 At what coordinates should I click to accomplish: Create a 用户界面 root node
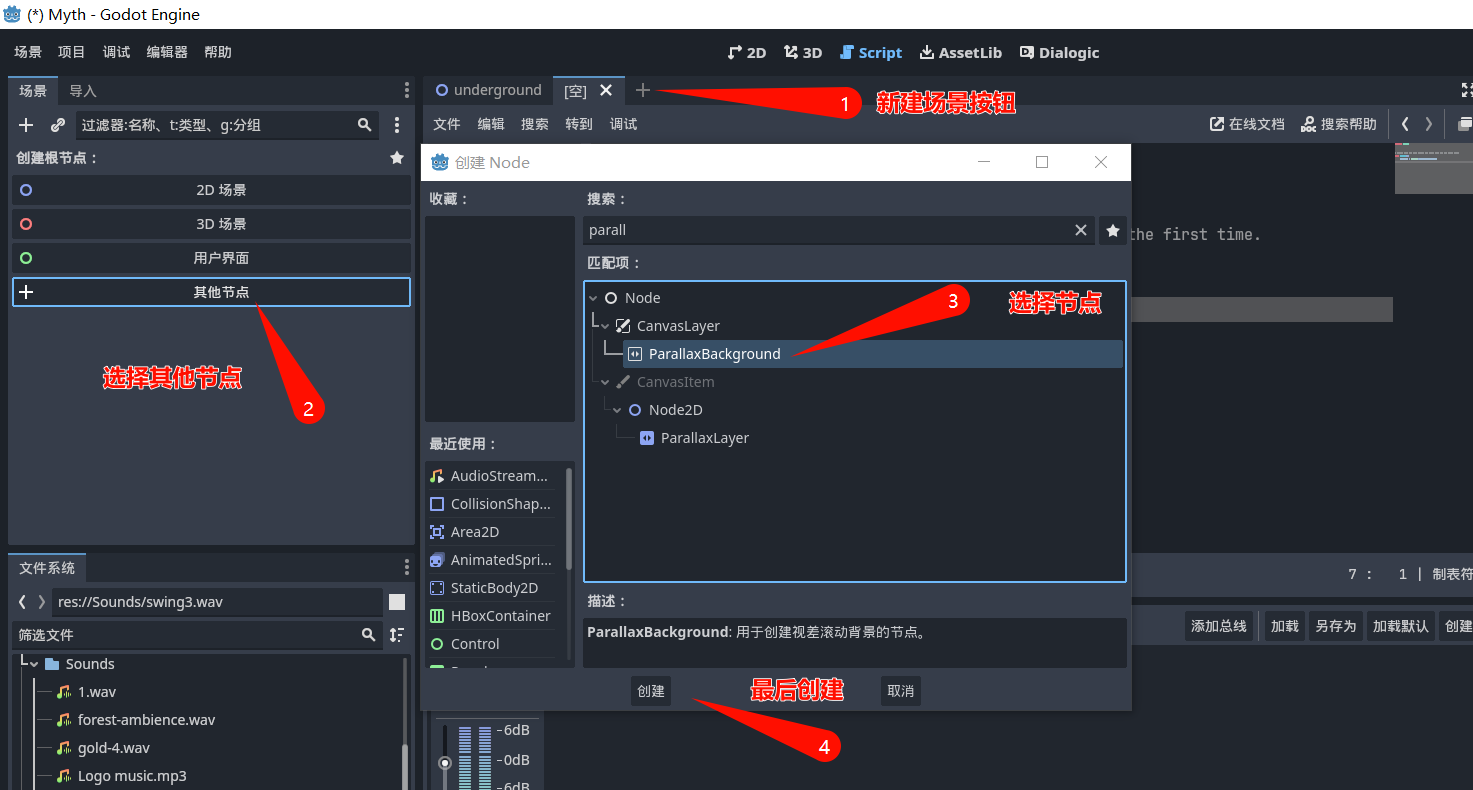pos(211,258)
